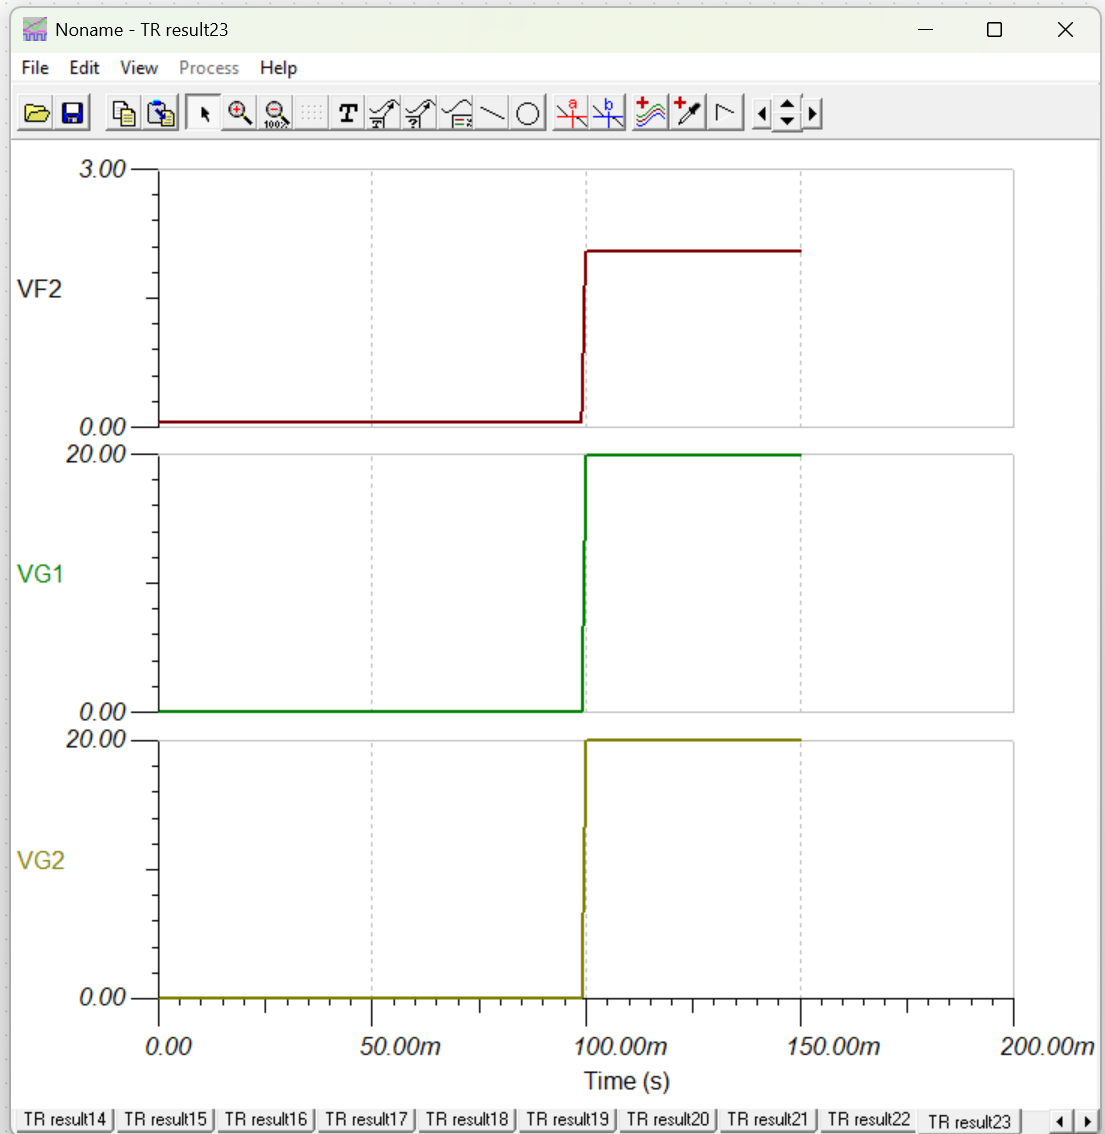Select the draw circle tool
The image size is (1105, 1134).
coord(528,114)
